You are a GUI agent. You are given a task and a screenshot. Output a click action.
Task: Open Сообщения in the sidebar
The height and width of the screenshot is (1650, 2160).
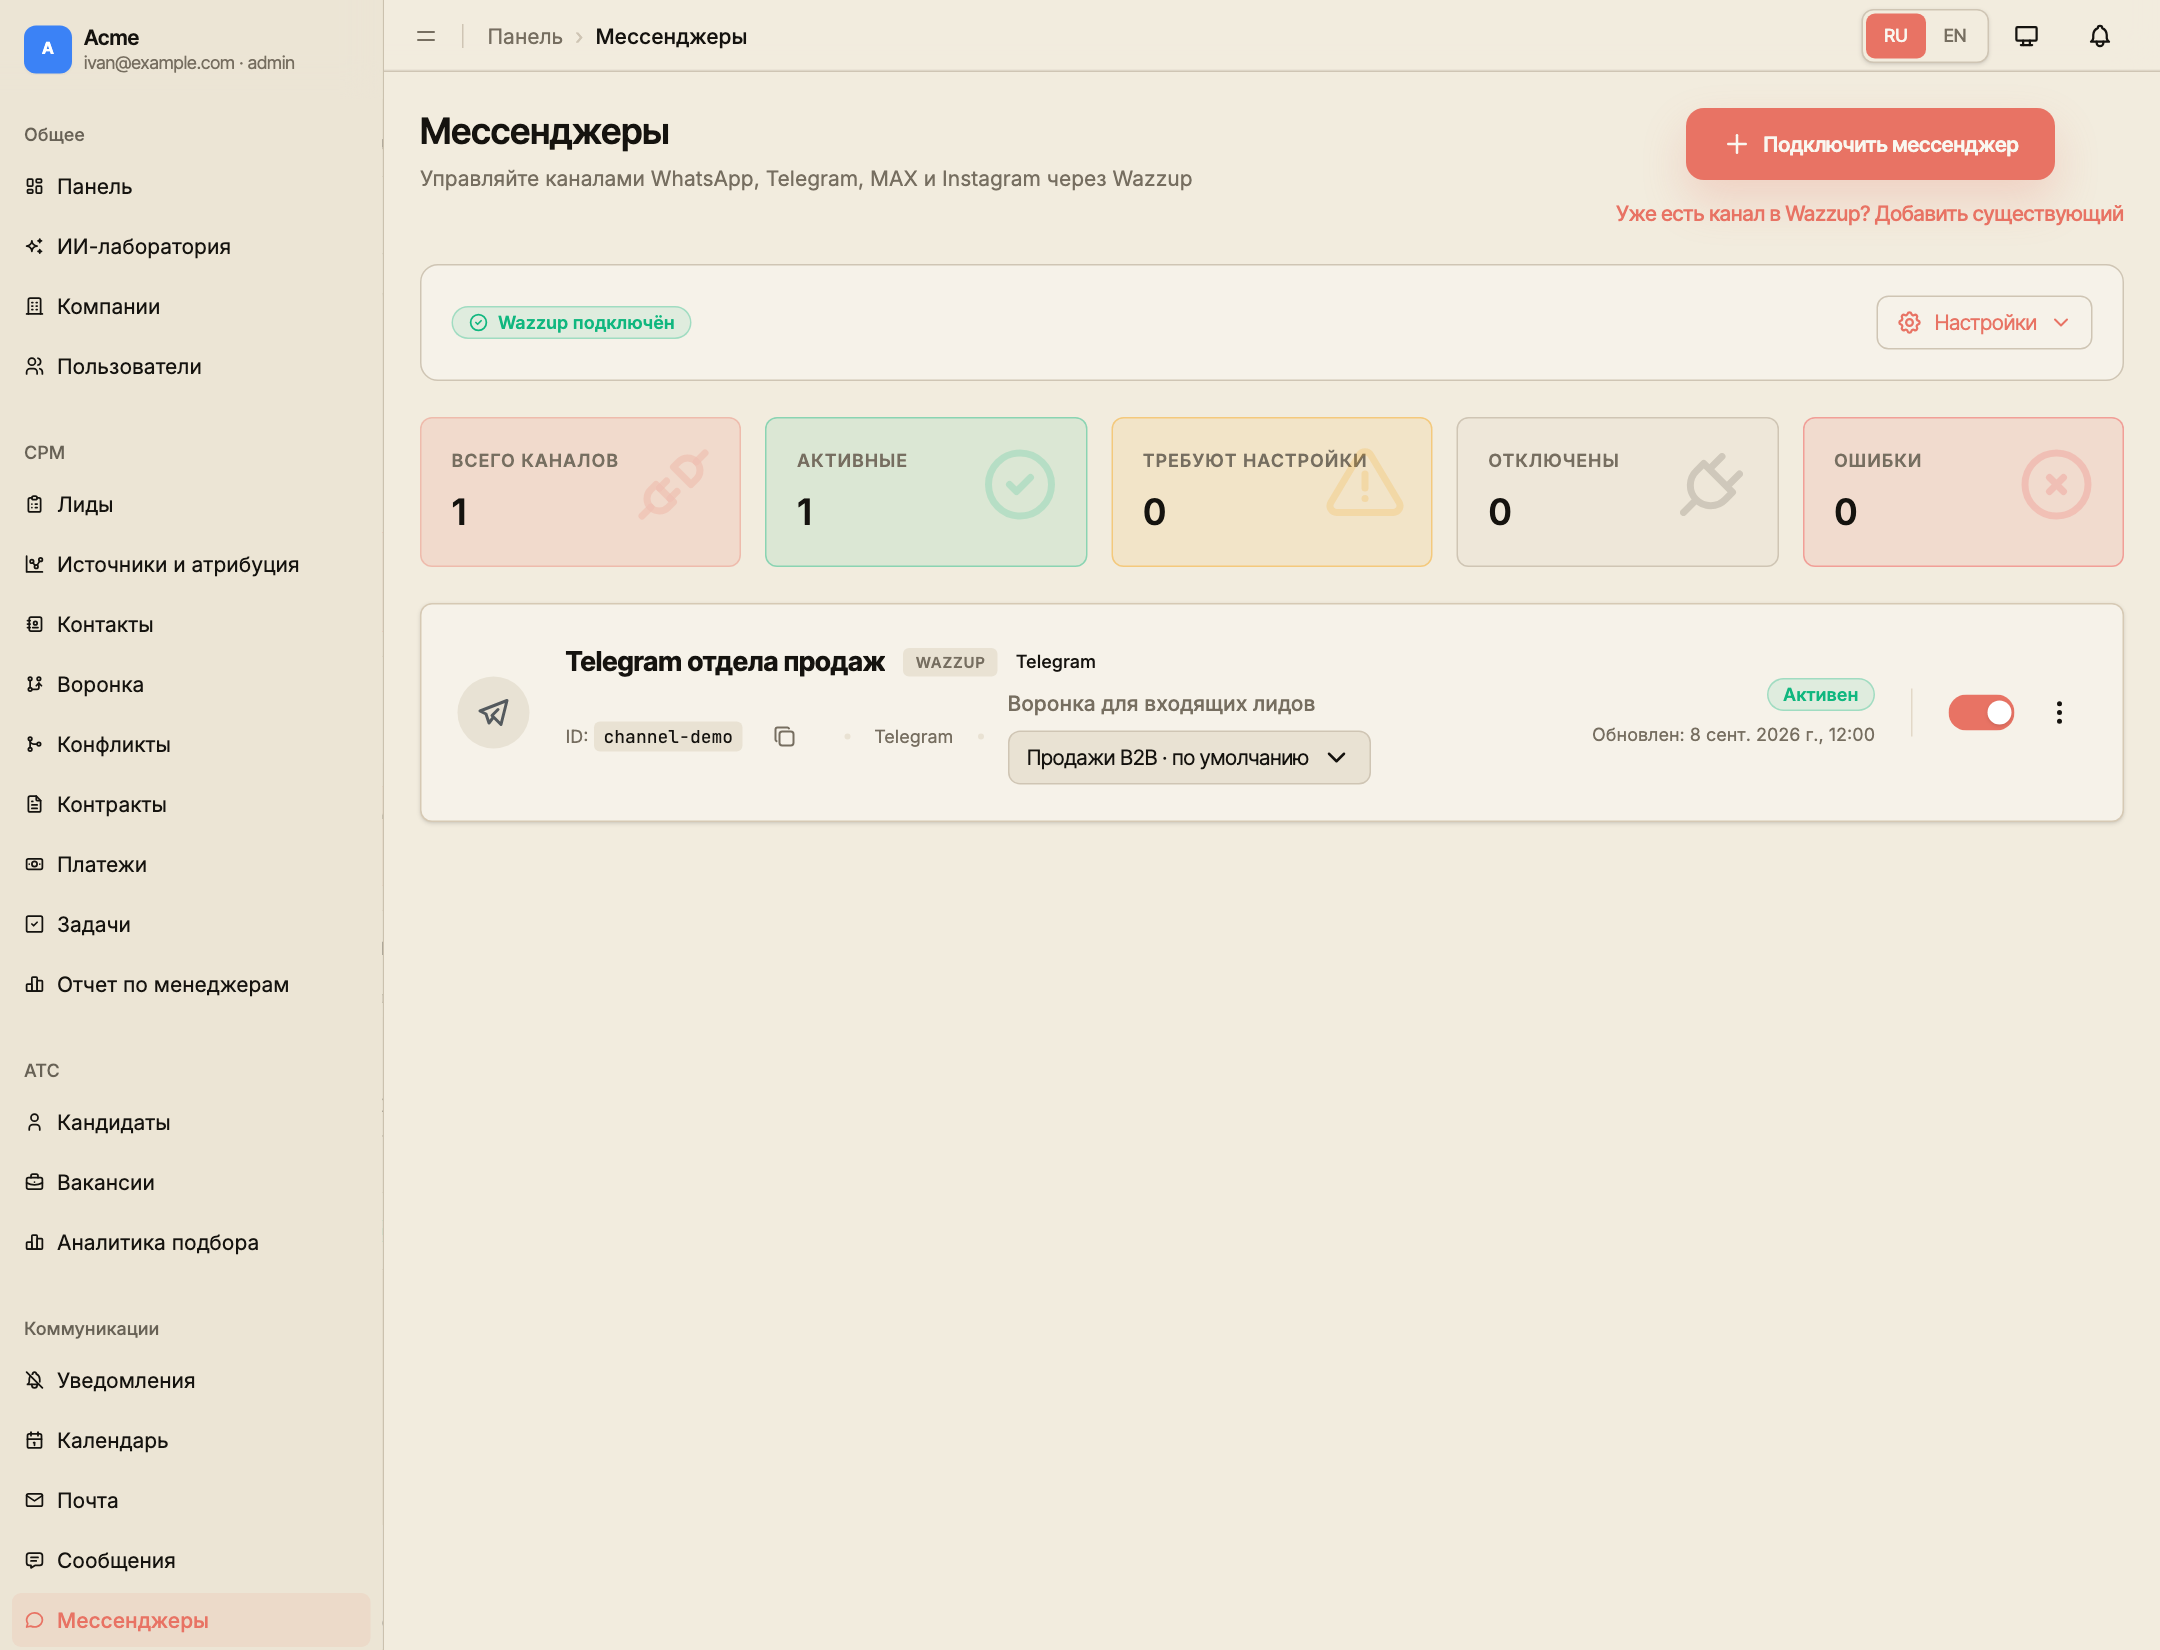pyautogui.click(x=191, y=1560)
